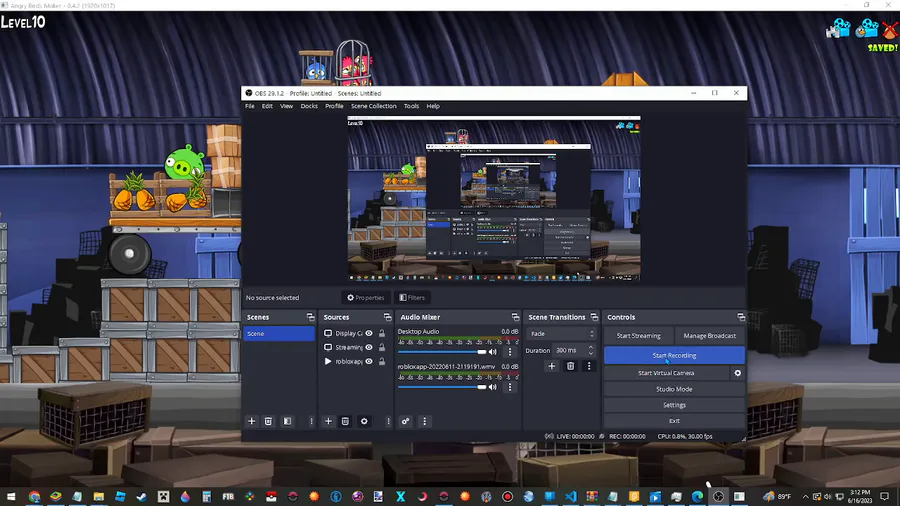
Task: Open virtual camera settings gear
Action: pos(738,373)
